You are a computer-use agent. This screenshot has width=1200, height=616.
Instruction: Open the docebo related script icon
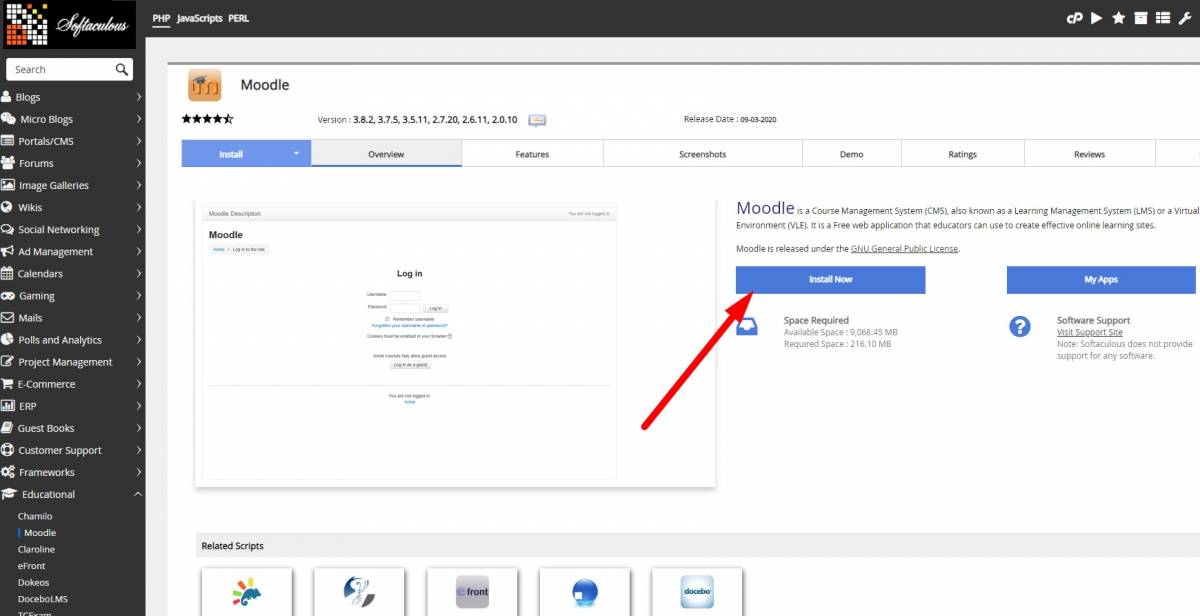pos(697,592)
